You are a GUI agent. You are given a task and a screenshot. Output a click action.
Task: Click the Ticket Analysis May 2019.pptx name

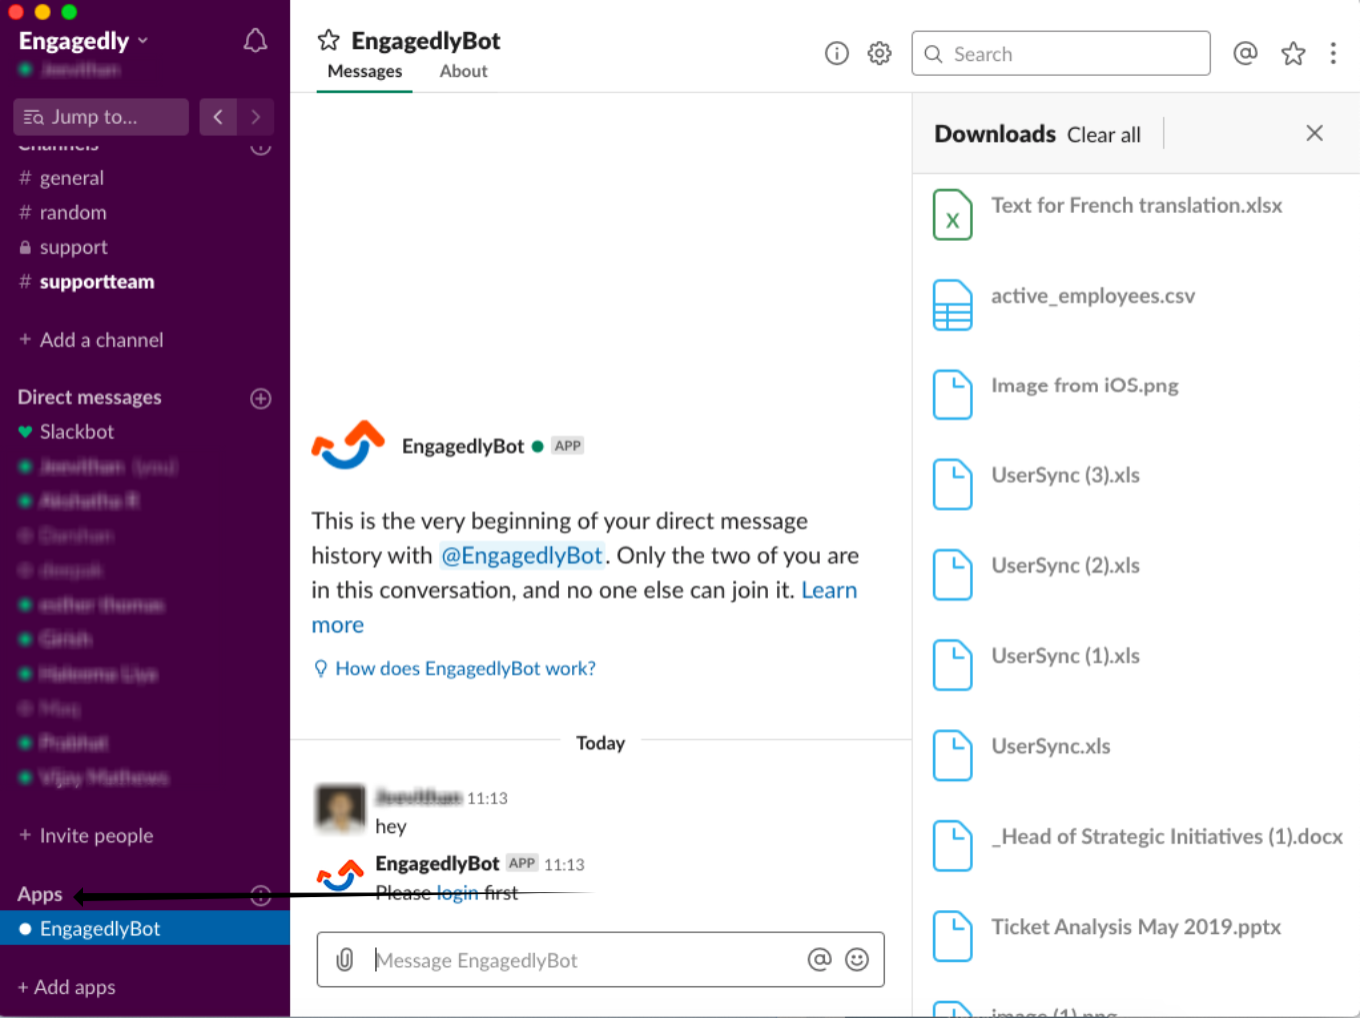click(1136, 927)
